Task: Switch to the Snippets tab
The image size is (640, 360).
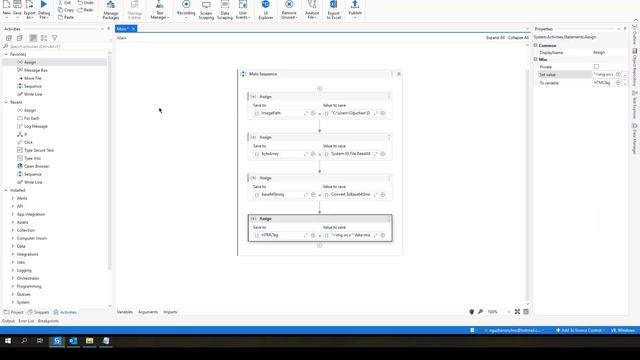Action: click(x=38, y=312)
